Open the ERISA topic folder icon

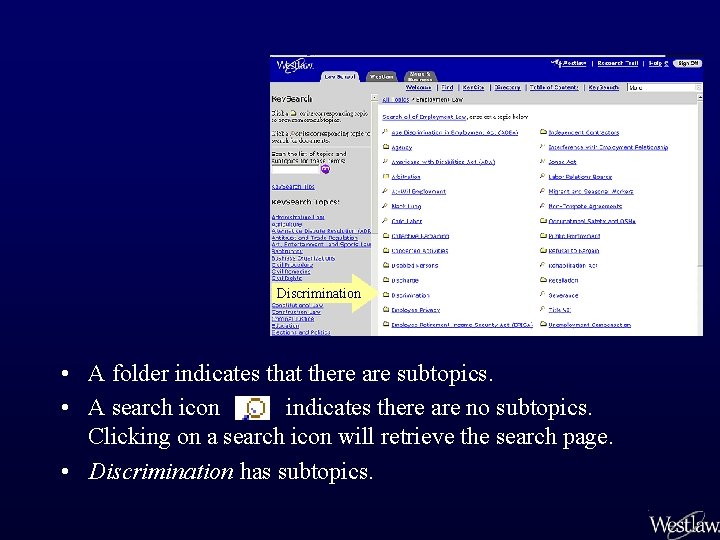(386, 324)
